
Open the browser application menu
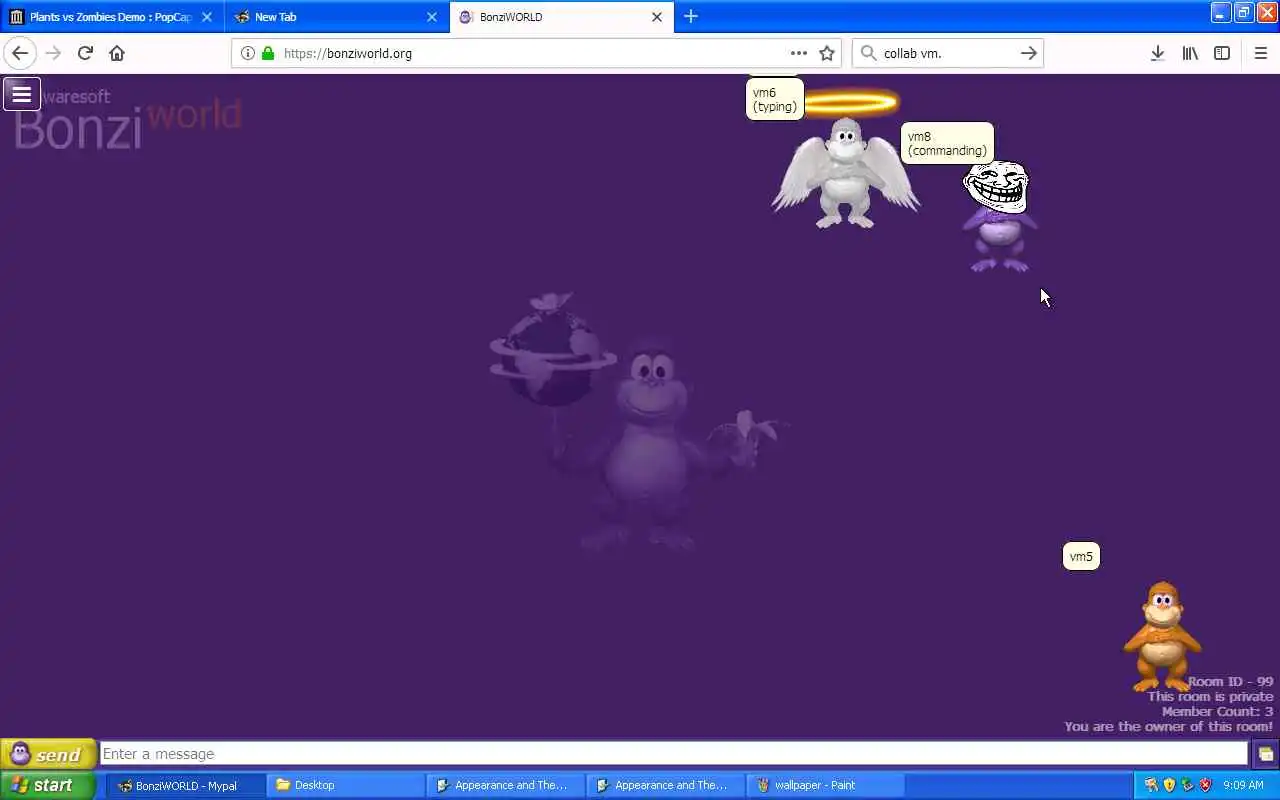[x=1260, y=53]
